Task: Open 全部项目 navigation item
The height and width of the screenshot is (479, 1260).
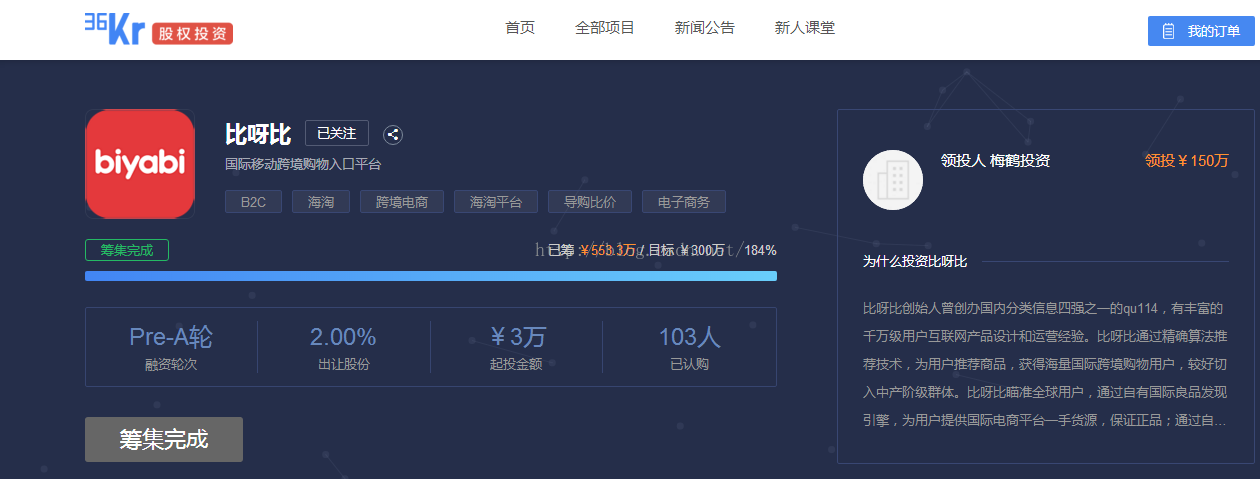Action: click(x=605, y=28)
